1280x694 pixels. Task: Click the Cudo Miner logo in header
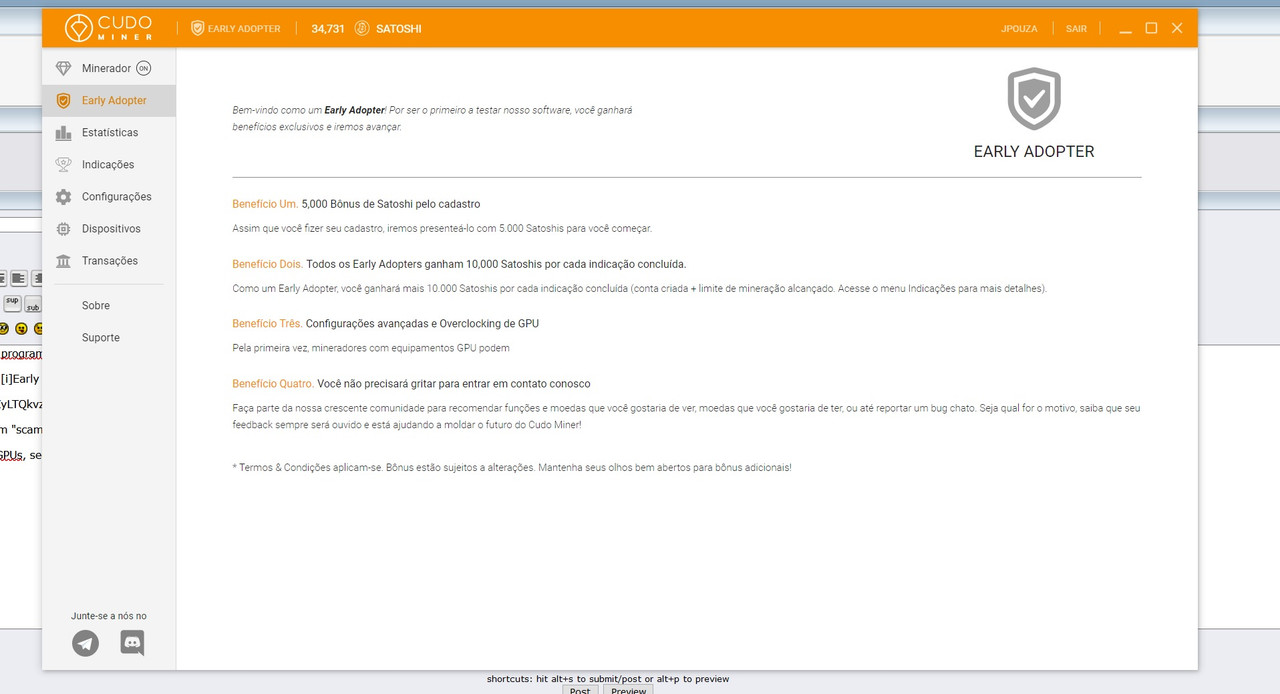pos(109,28)
